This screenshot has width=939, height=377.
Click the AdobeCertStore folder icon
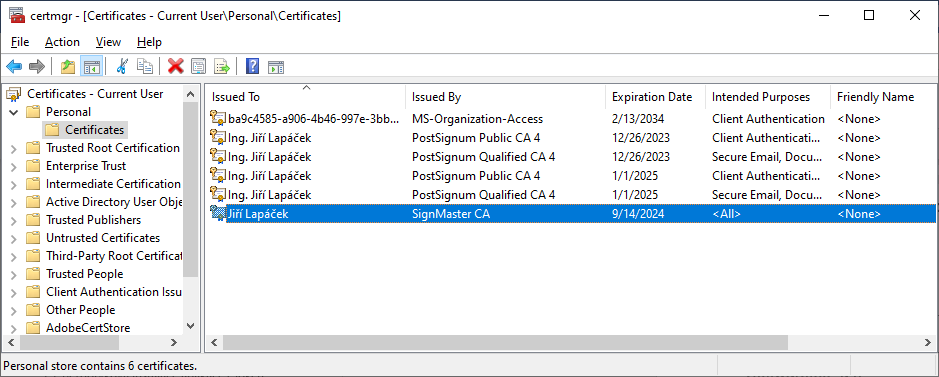pyautogui.click(x=34, y=327)
